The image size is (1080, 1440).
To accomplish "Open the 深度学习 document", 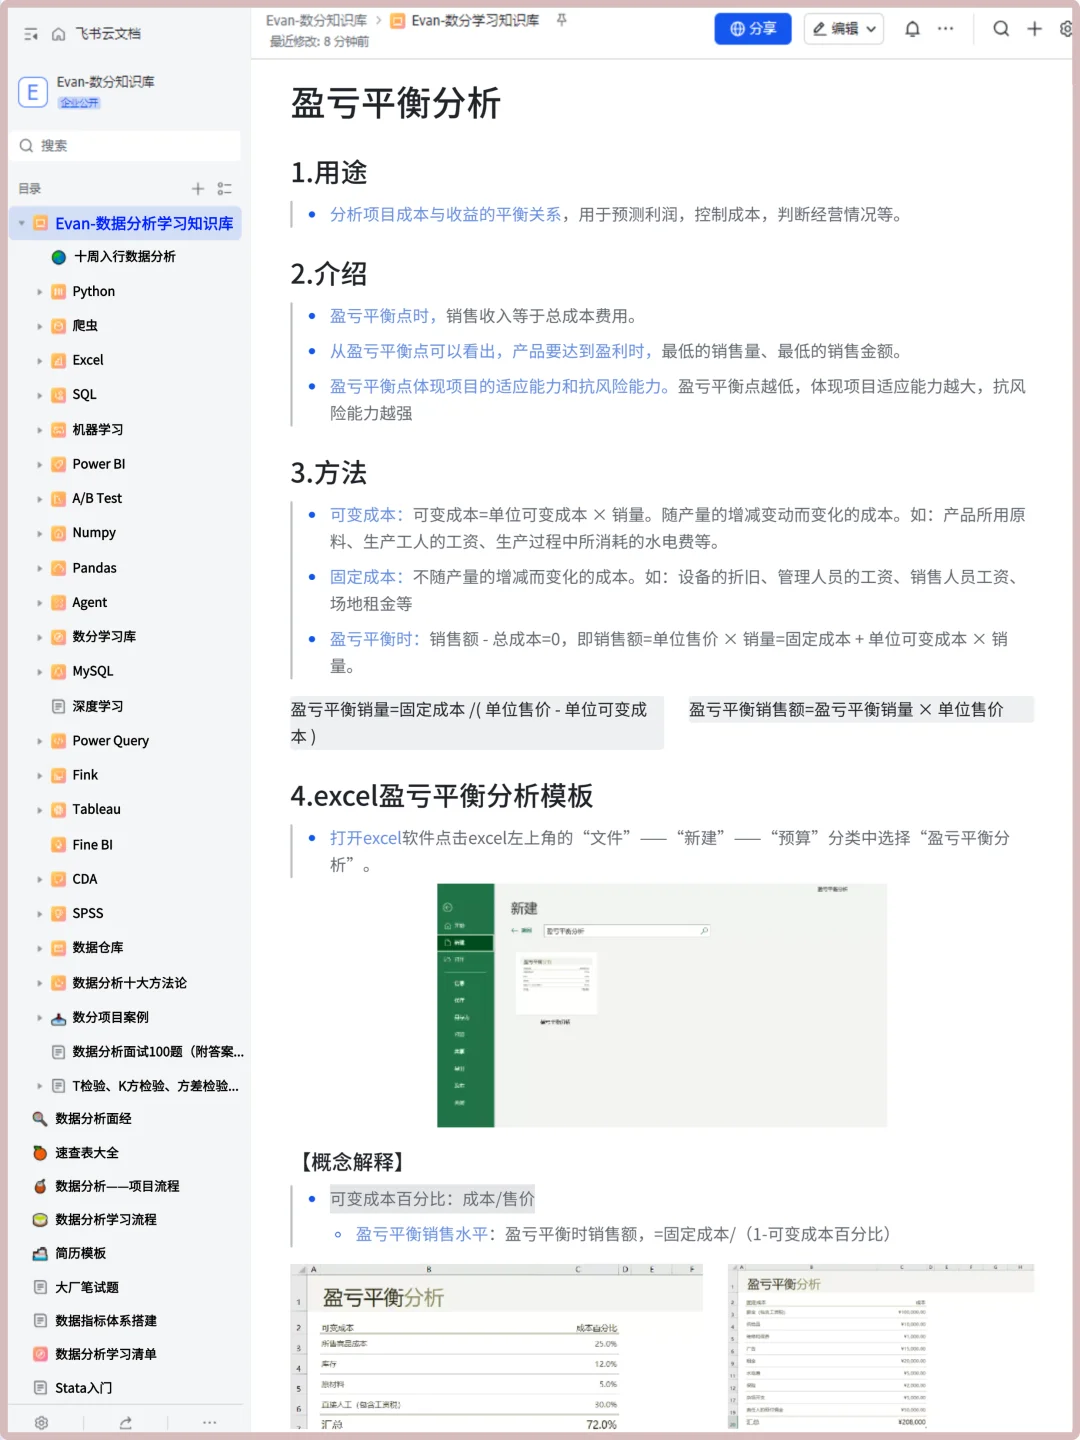I will pos(97,706).
